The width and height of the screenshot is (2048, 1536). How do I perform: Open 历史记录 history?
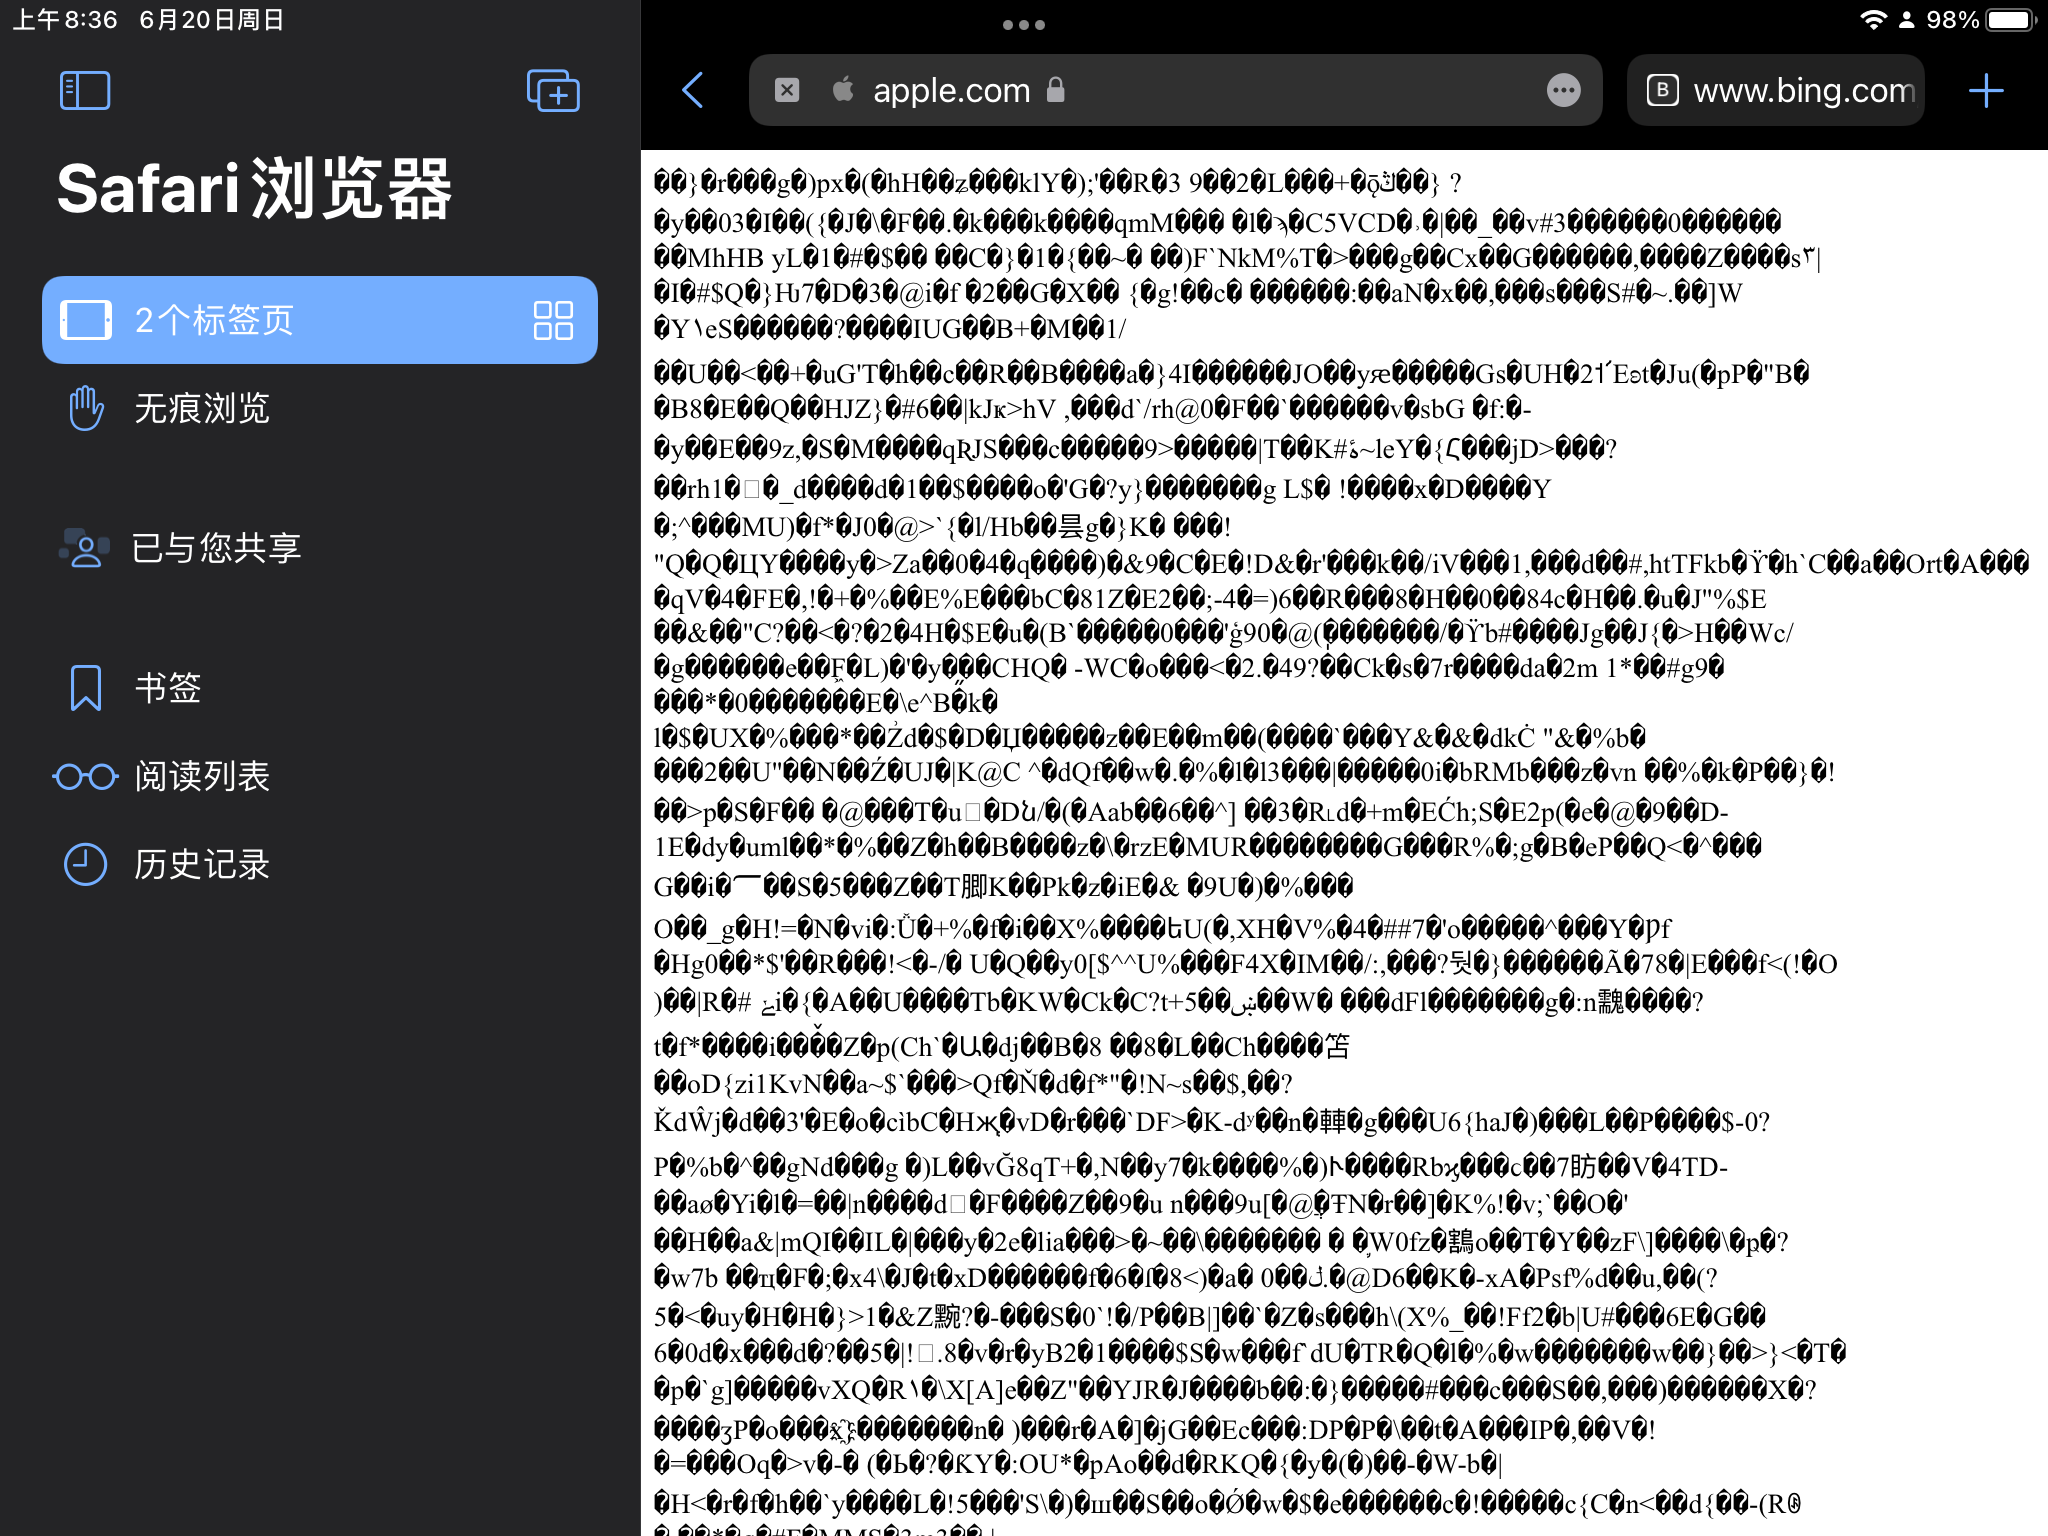coord(200,864)
